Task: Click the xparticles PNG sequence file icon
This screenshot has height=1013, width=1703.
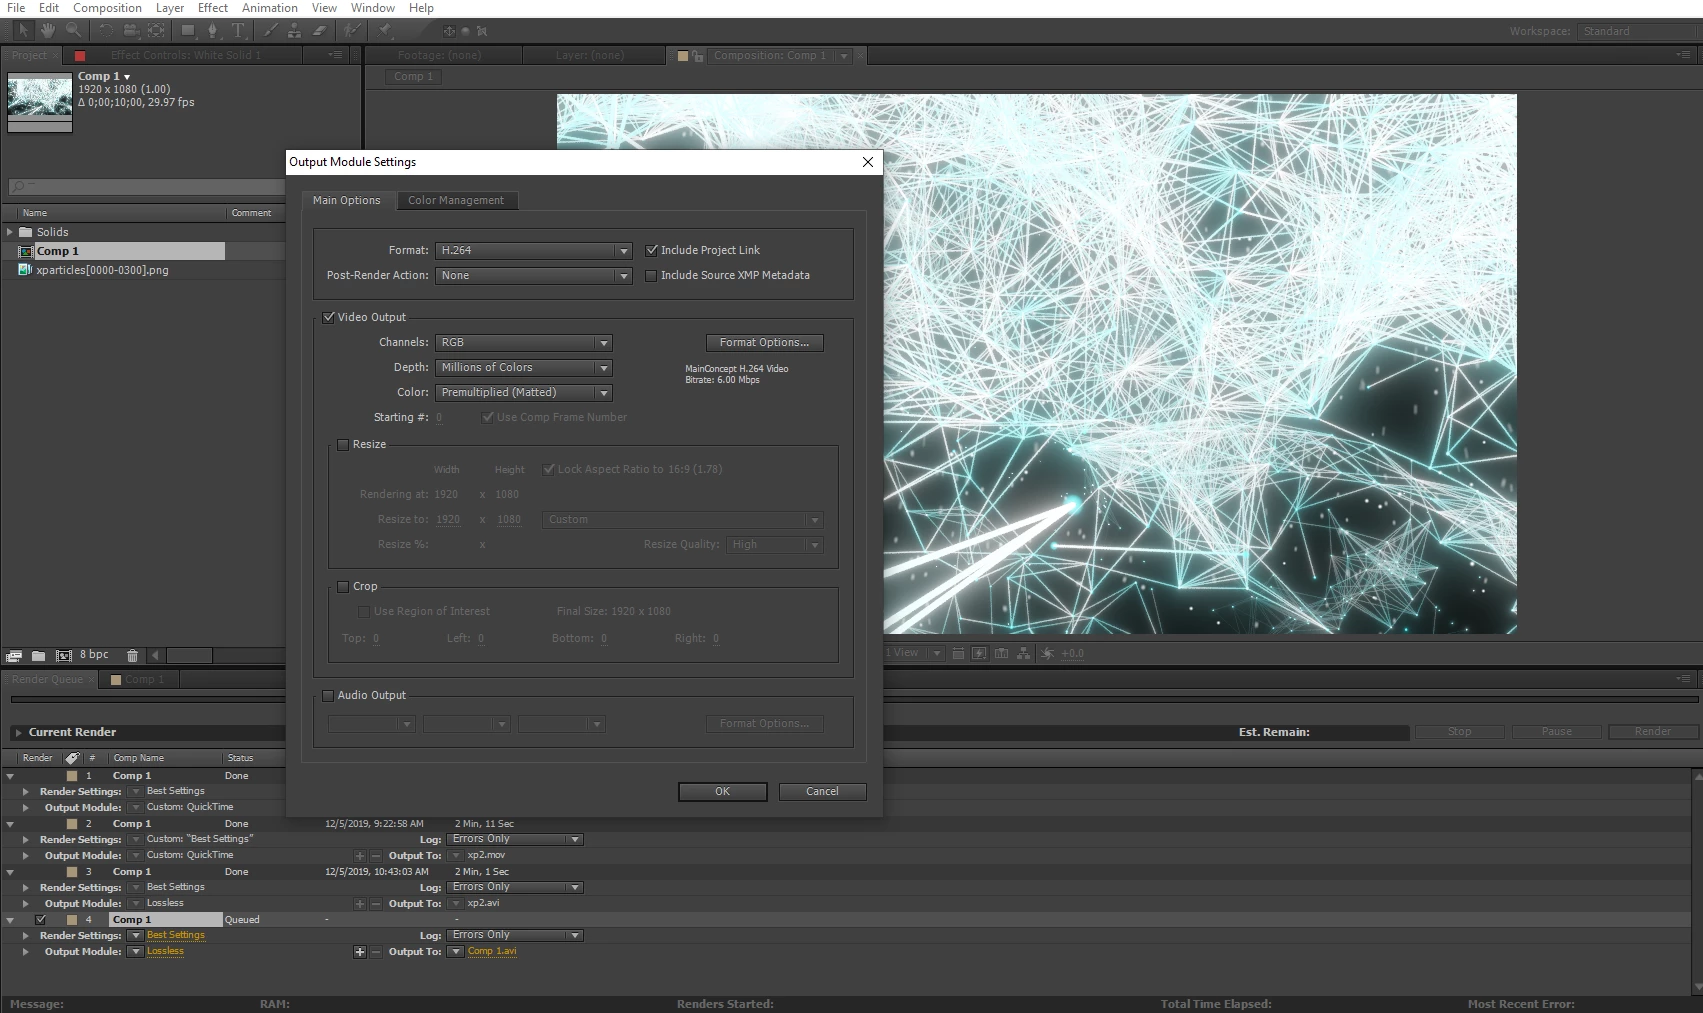Action: pyautogui.click(x=26, y=270)
